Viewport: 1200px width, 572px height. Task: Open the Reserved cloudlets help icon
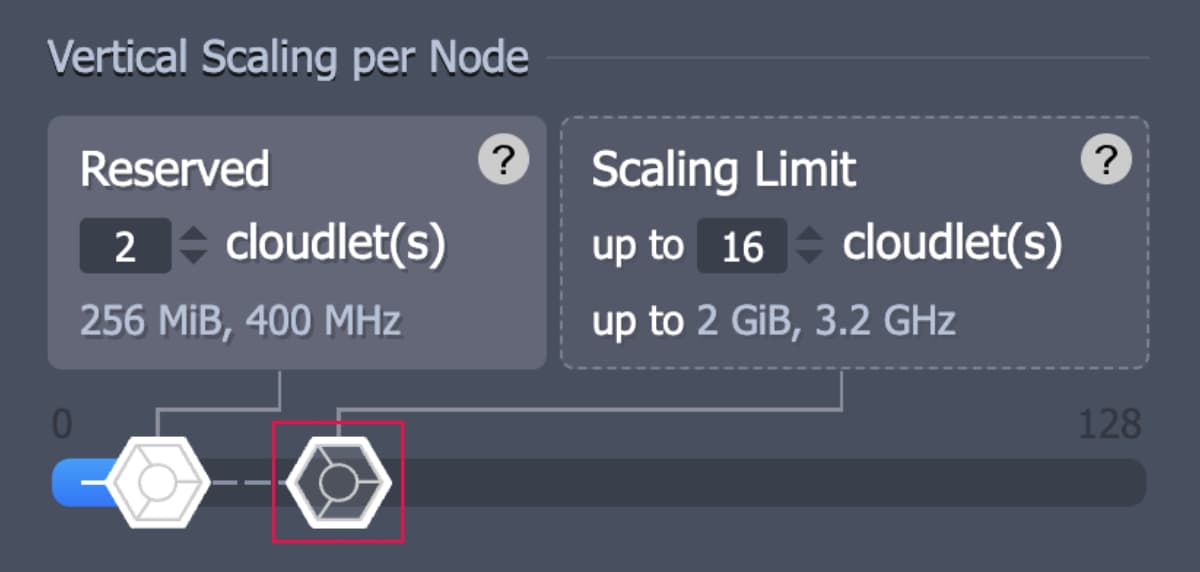503,160
